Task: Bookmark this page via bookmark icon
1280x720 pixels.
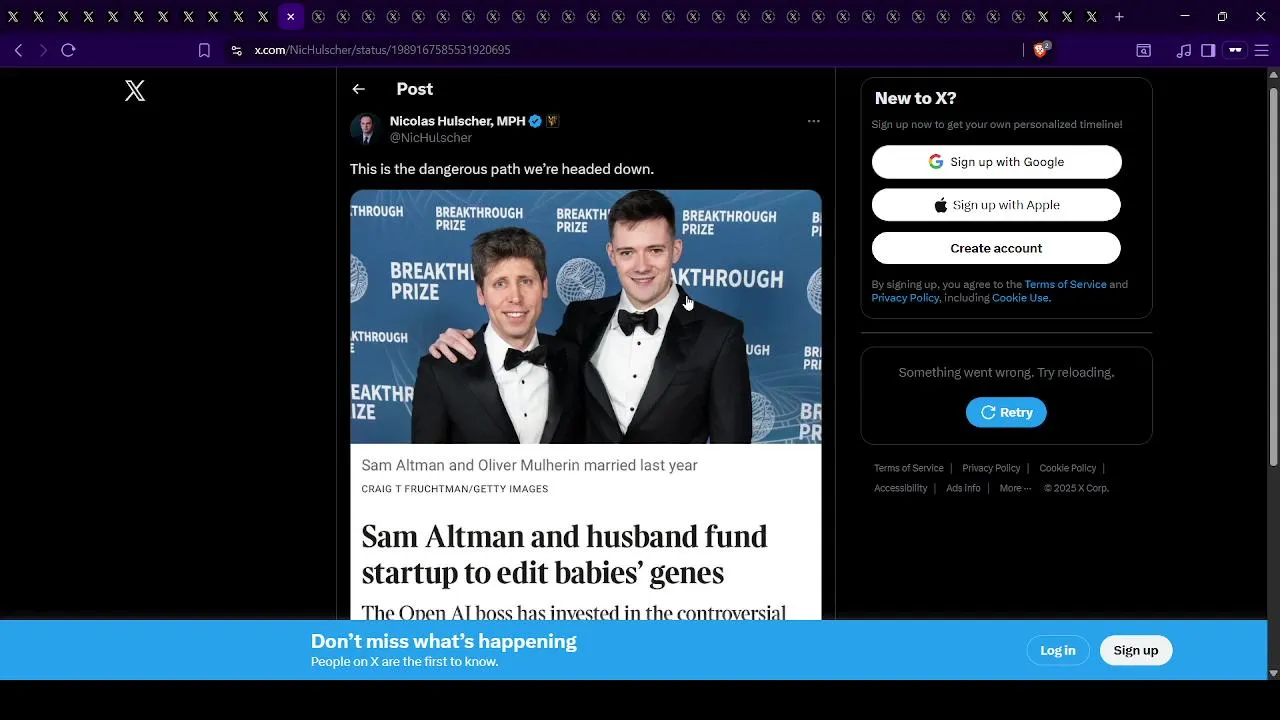Action: (204, 50)
